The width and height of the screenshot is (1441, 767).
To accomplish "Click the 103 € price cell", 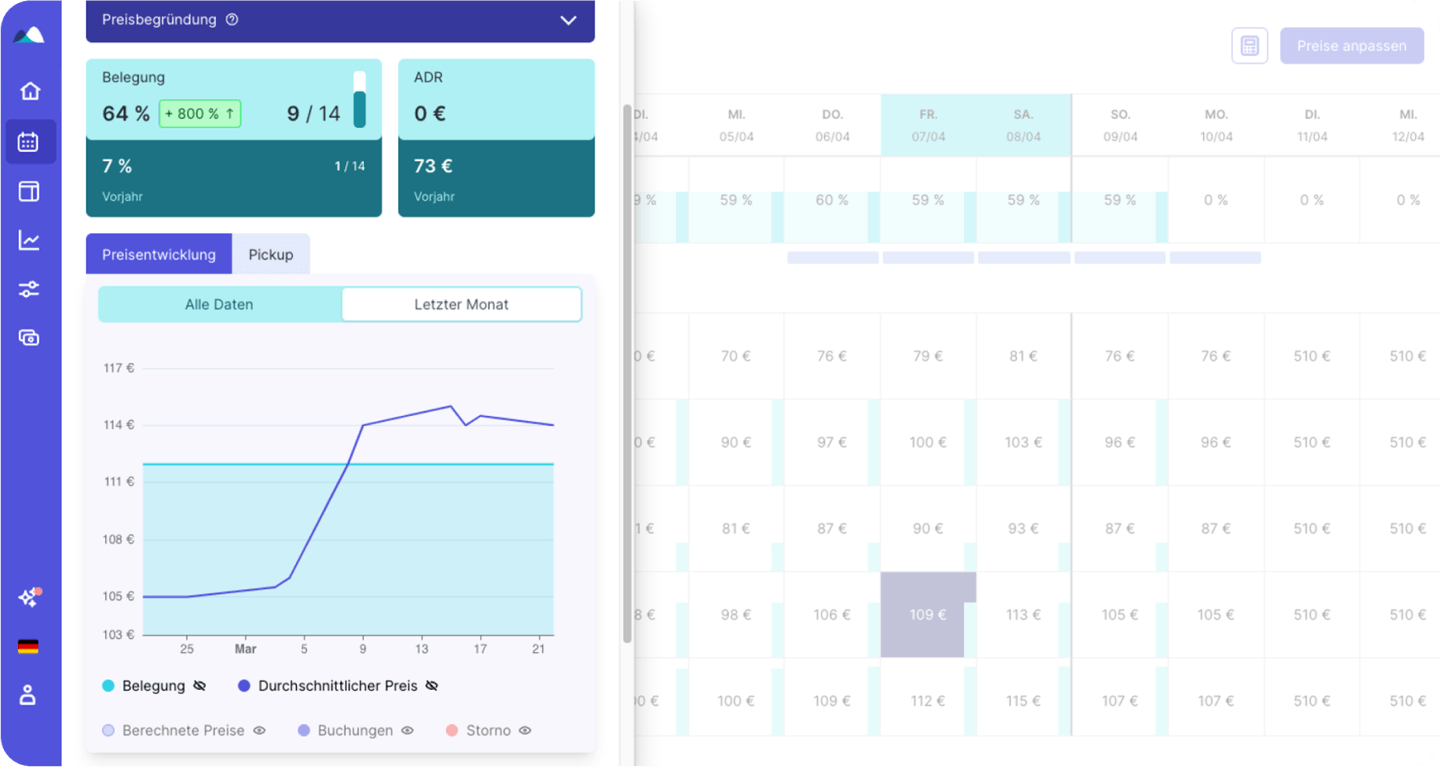I will click(1024, 442).
